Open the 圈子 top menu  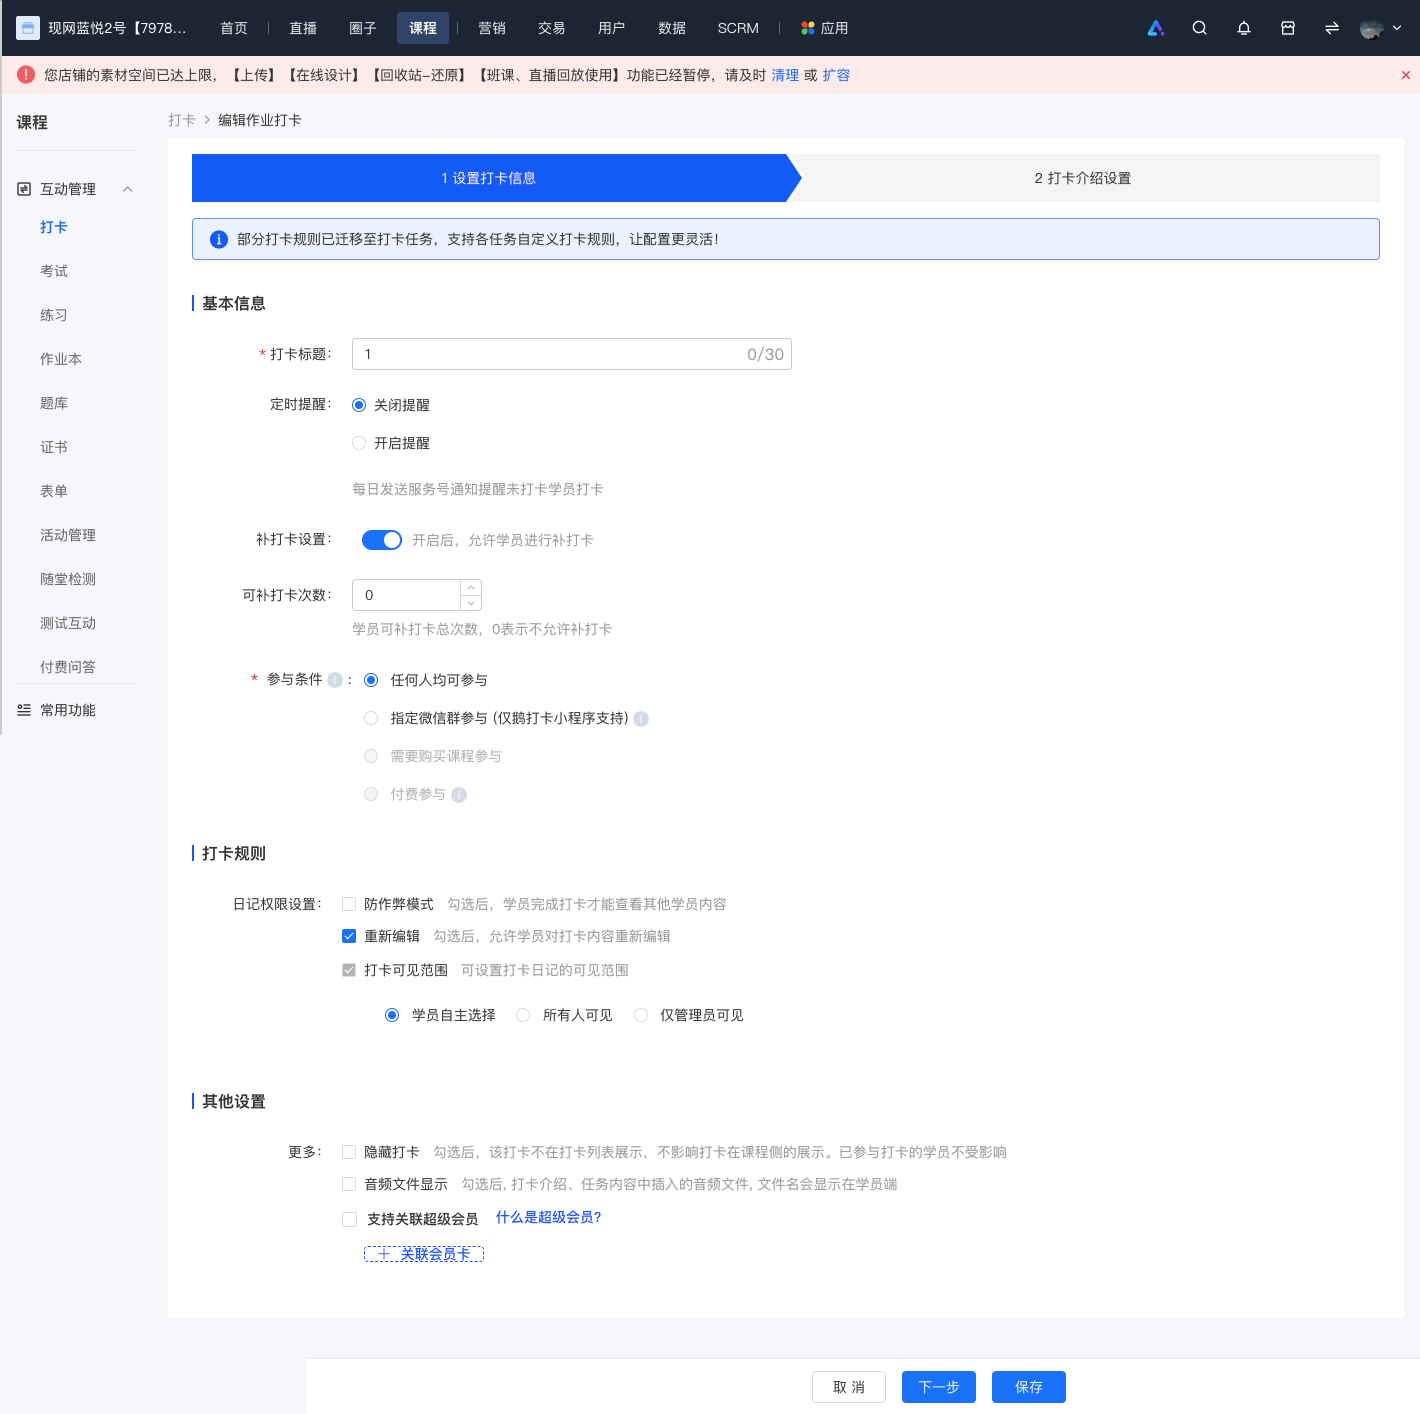click(x=363, y=28)
